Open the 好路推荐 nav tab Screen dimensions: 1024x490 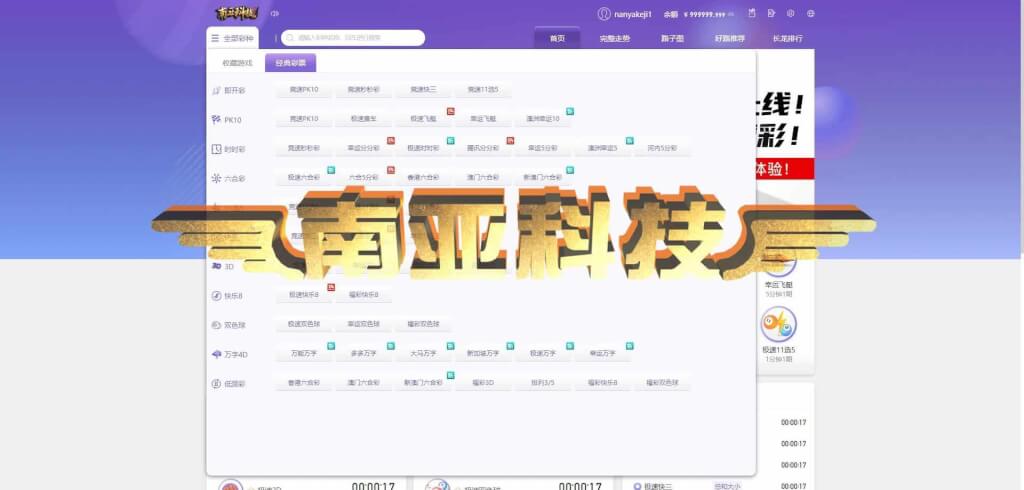pyautogui.click(x=729, y=39)
